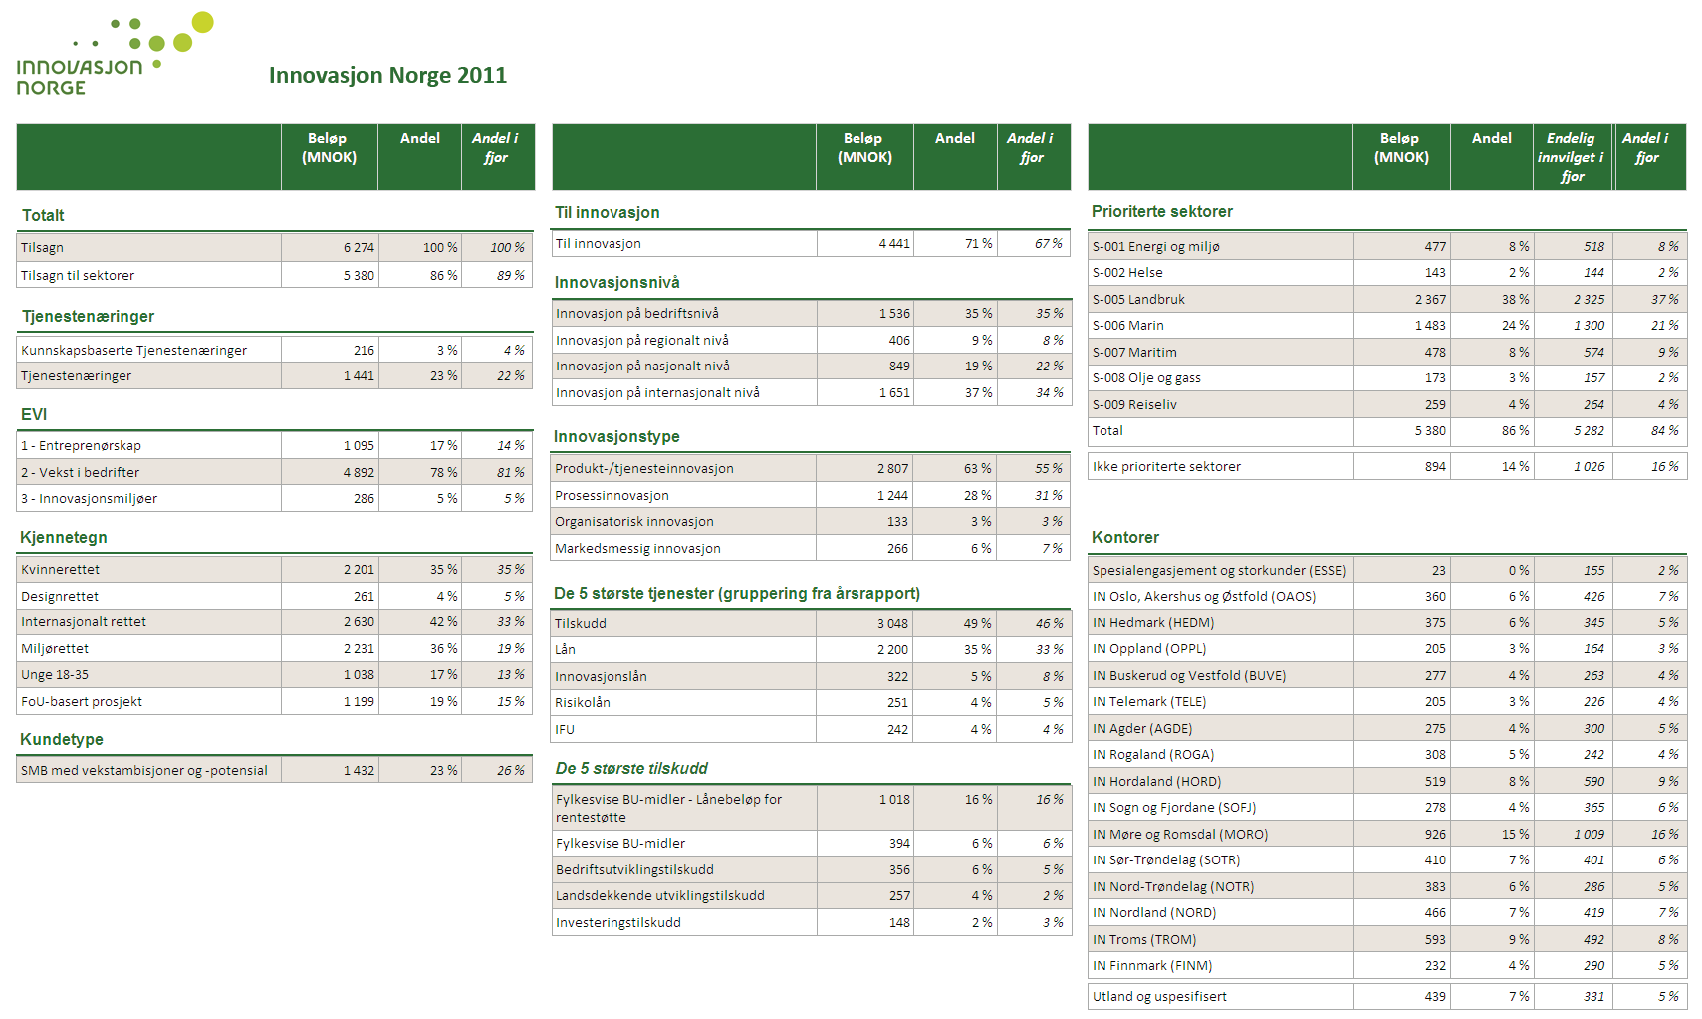1702x1019 pixels.
Task: Click 'Markedsmessig innovasjon' row label
Action: point(638,548)
